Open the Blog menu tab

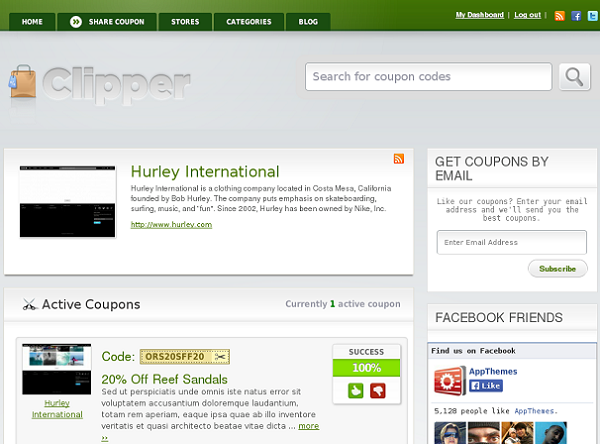(308, 22)
